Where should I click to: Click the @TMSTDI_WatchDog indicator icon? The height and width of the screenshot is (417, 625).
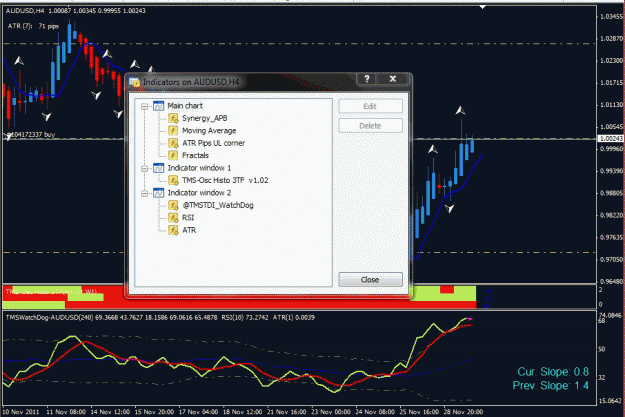[173, 205]
